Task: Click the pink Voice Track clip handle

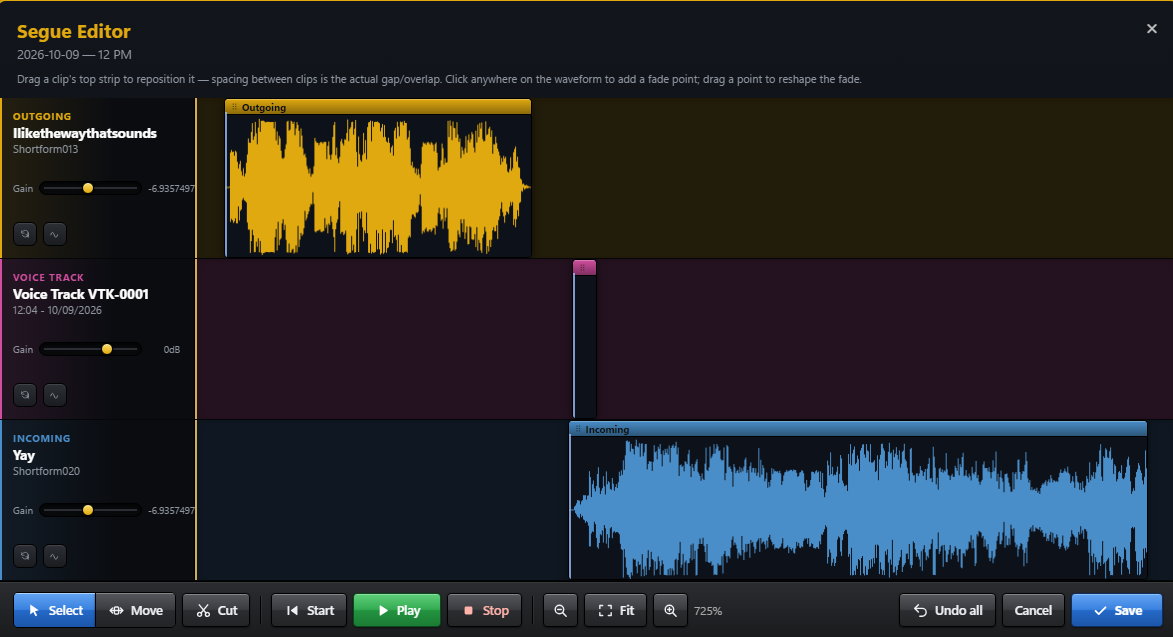Action: point(584,267)
